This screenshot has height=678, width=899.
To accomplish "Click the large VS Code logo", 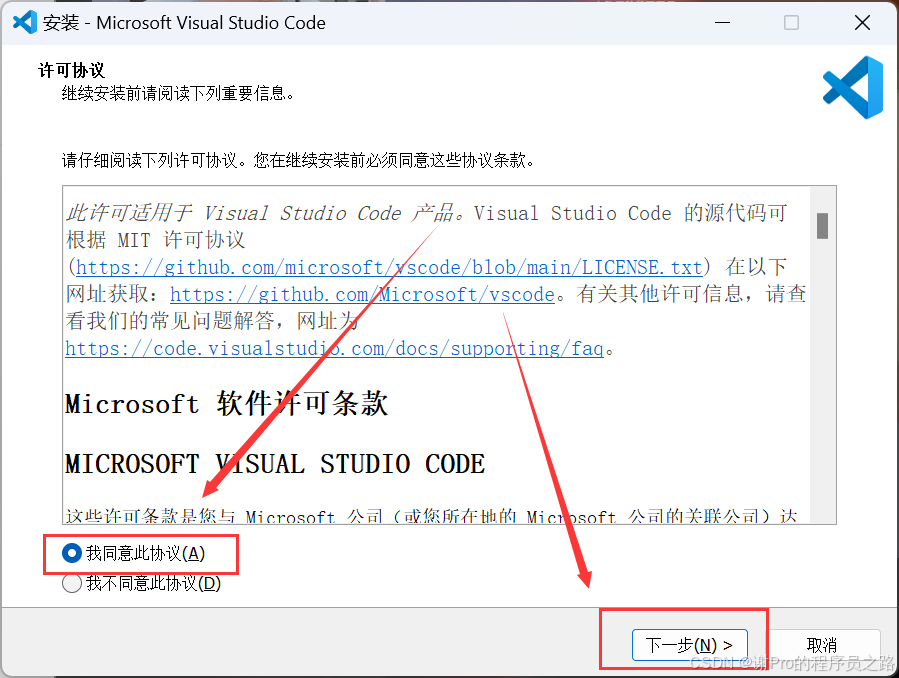I will tap(853, 88).
